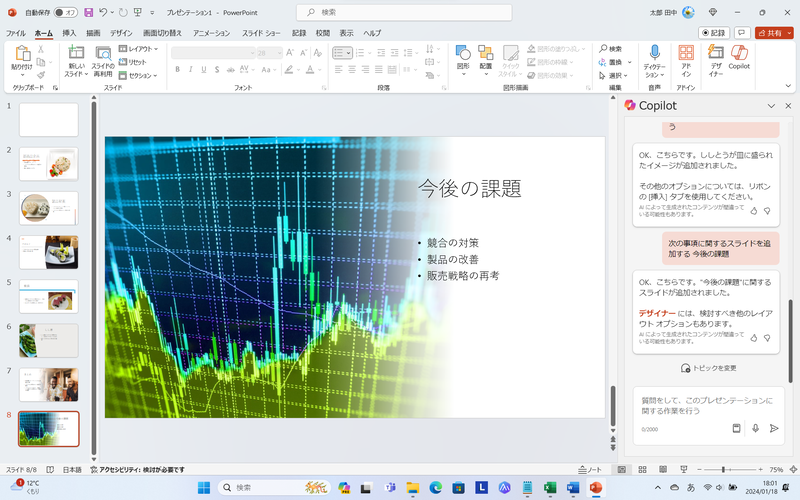Toggle underline formatting (U)
The width and height of the screenshot is (800, 500).
(204, 69)
